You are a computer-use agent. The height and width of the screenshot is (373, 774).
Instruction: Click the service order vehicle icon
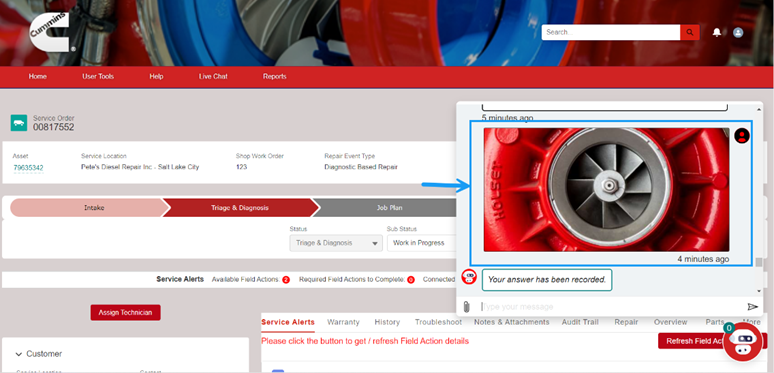tap(19, 123)
